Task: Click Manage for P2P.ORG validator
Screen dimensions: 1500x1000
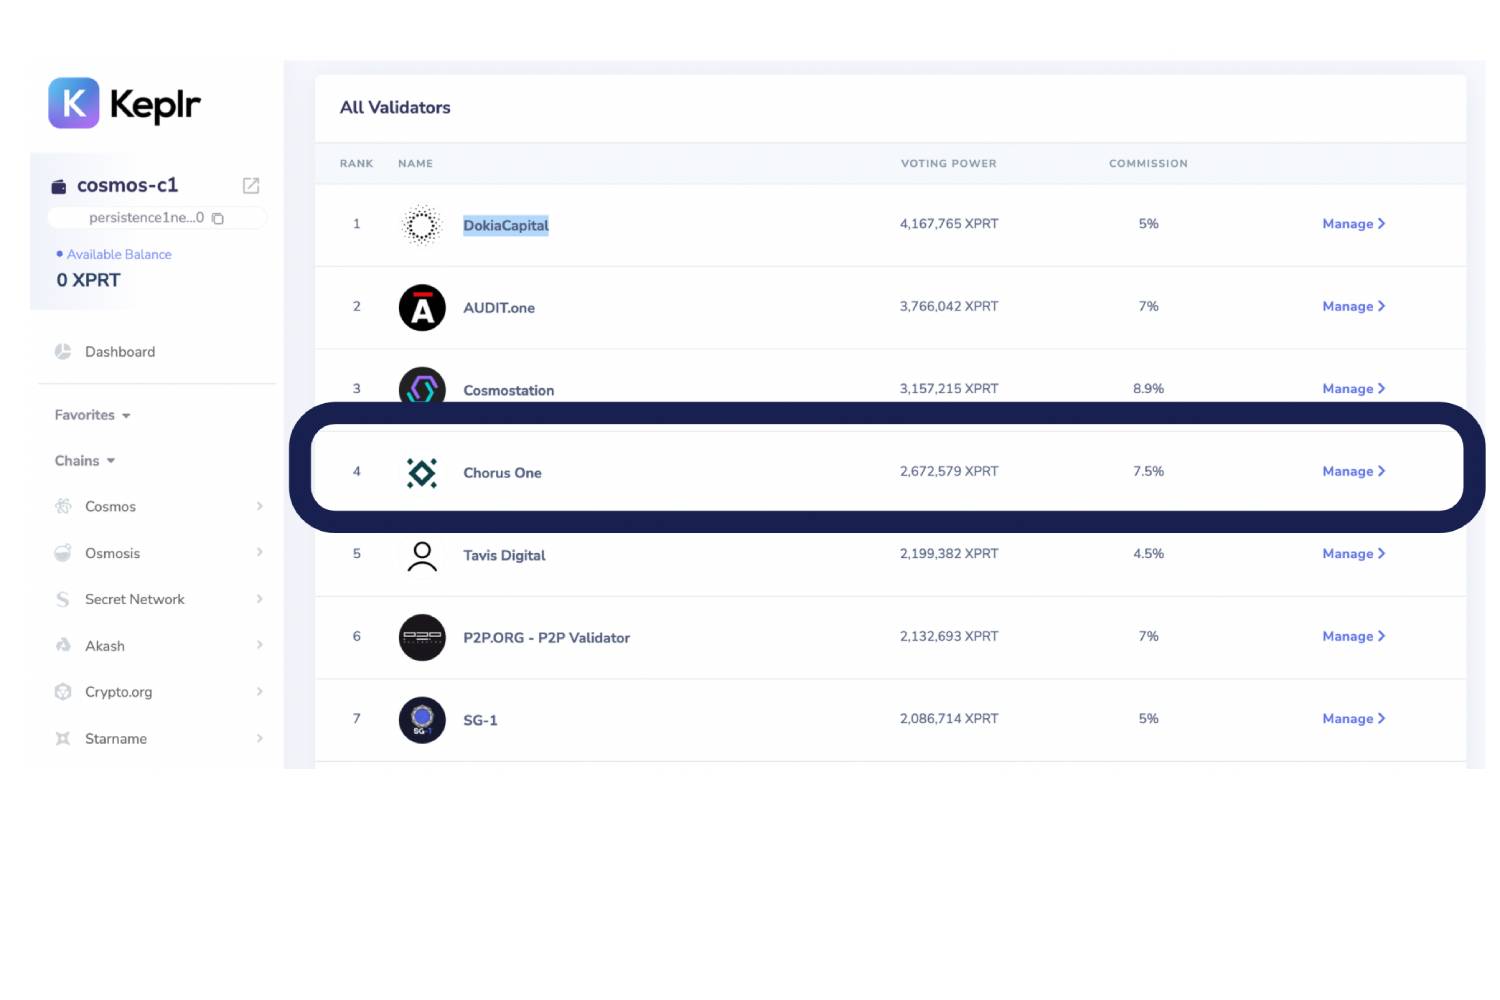Action: pyautogui.click(x=1353, y=636)
